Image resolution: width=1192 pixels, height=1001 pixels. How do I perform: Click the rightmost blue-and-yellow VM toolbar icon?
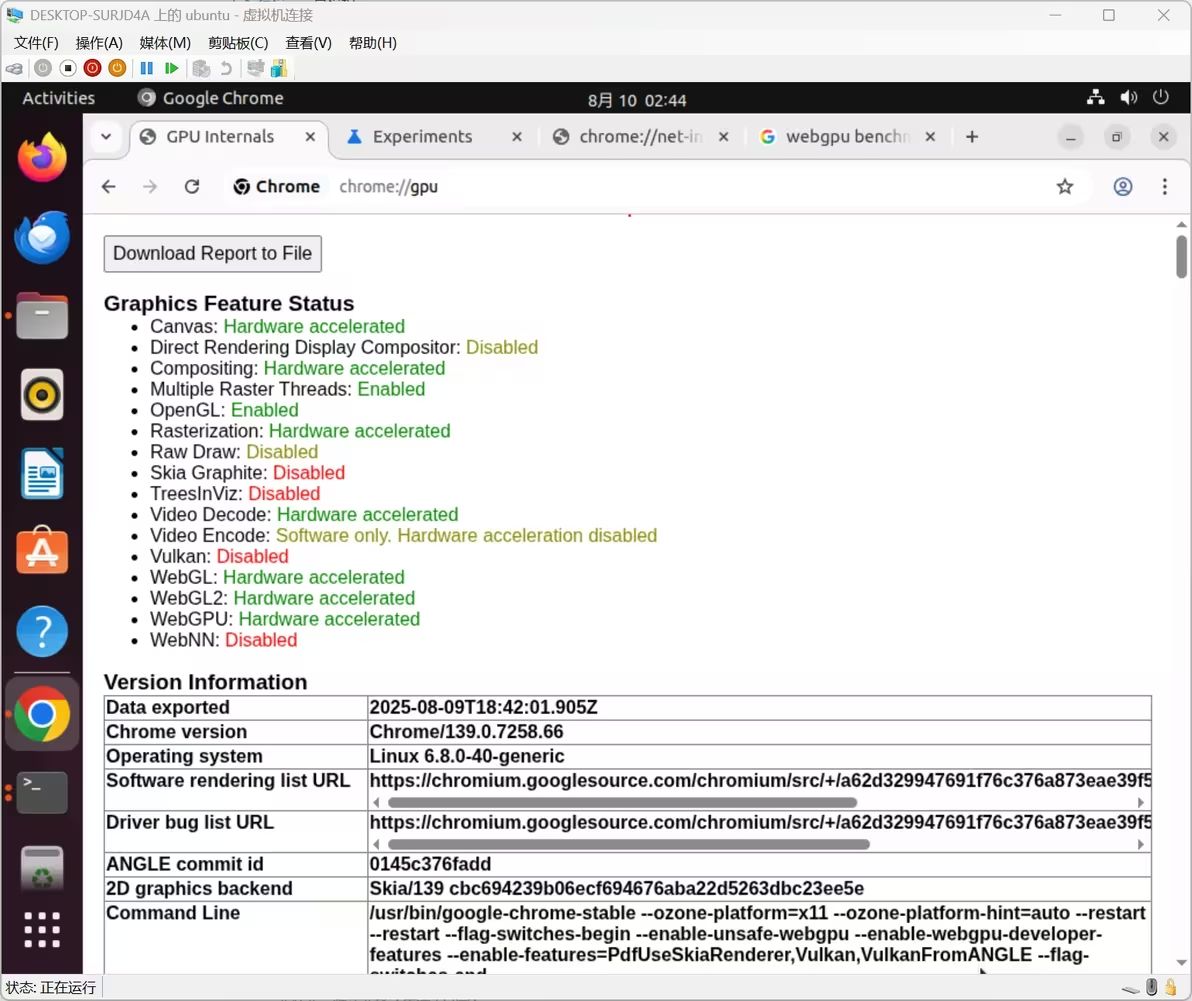point(279,68)
